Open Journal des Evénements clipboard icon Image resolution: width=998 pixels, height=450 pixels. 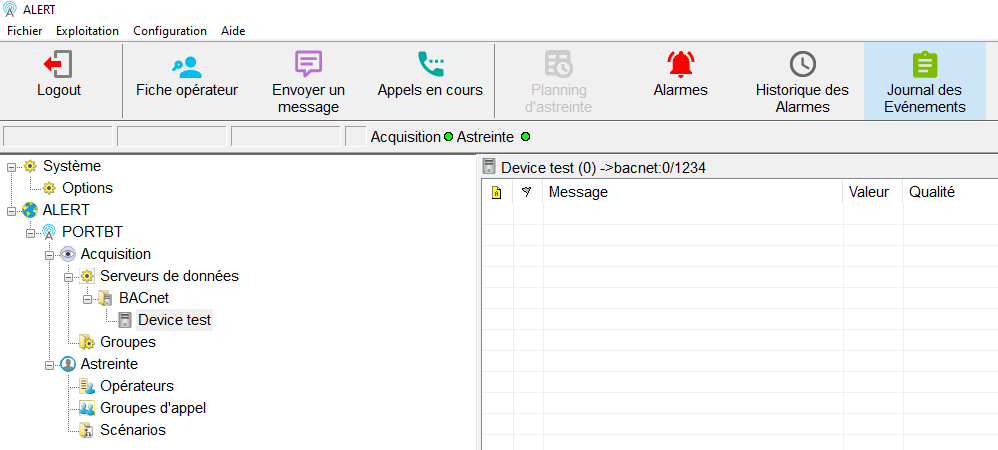pos(924,65)
